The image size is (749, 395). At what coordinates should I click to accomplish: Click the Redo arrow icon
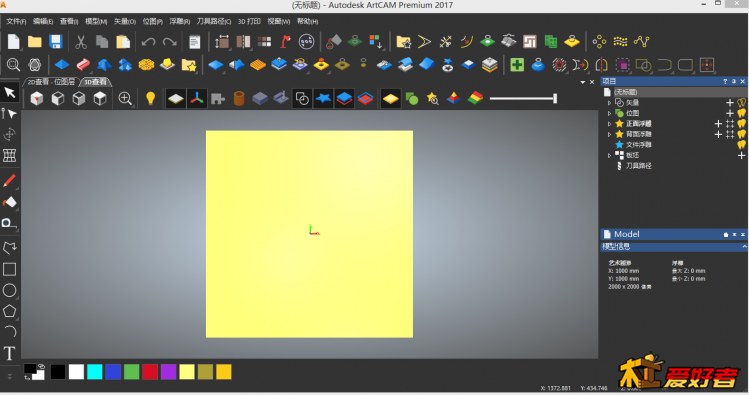[169, 42]
